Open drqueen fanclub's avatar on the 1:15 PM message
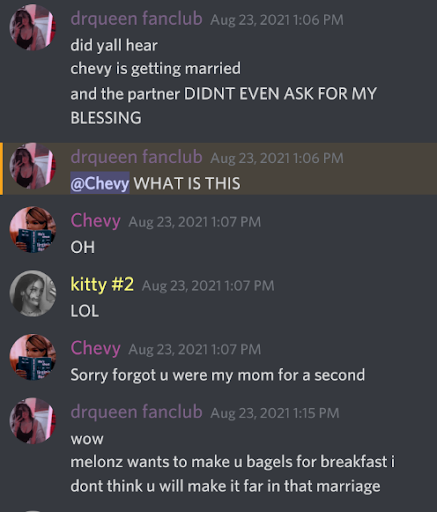This screenshot has height=512, width=437. (x=33, y=421)
